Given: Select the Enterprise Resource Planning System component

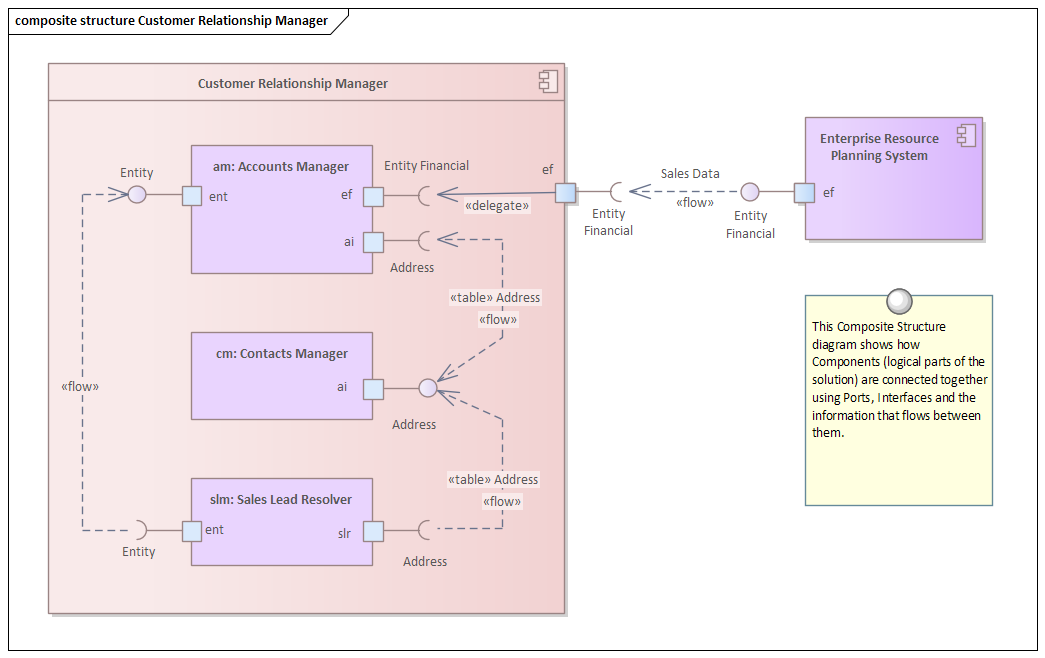Looking at the screenshot, I should coord(894,179).
